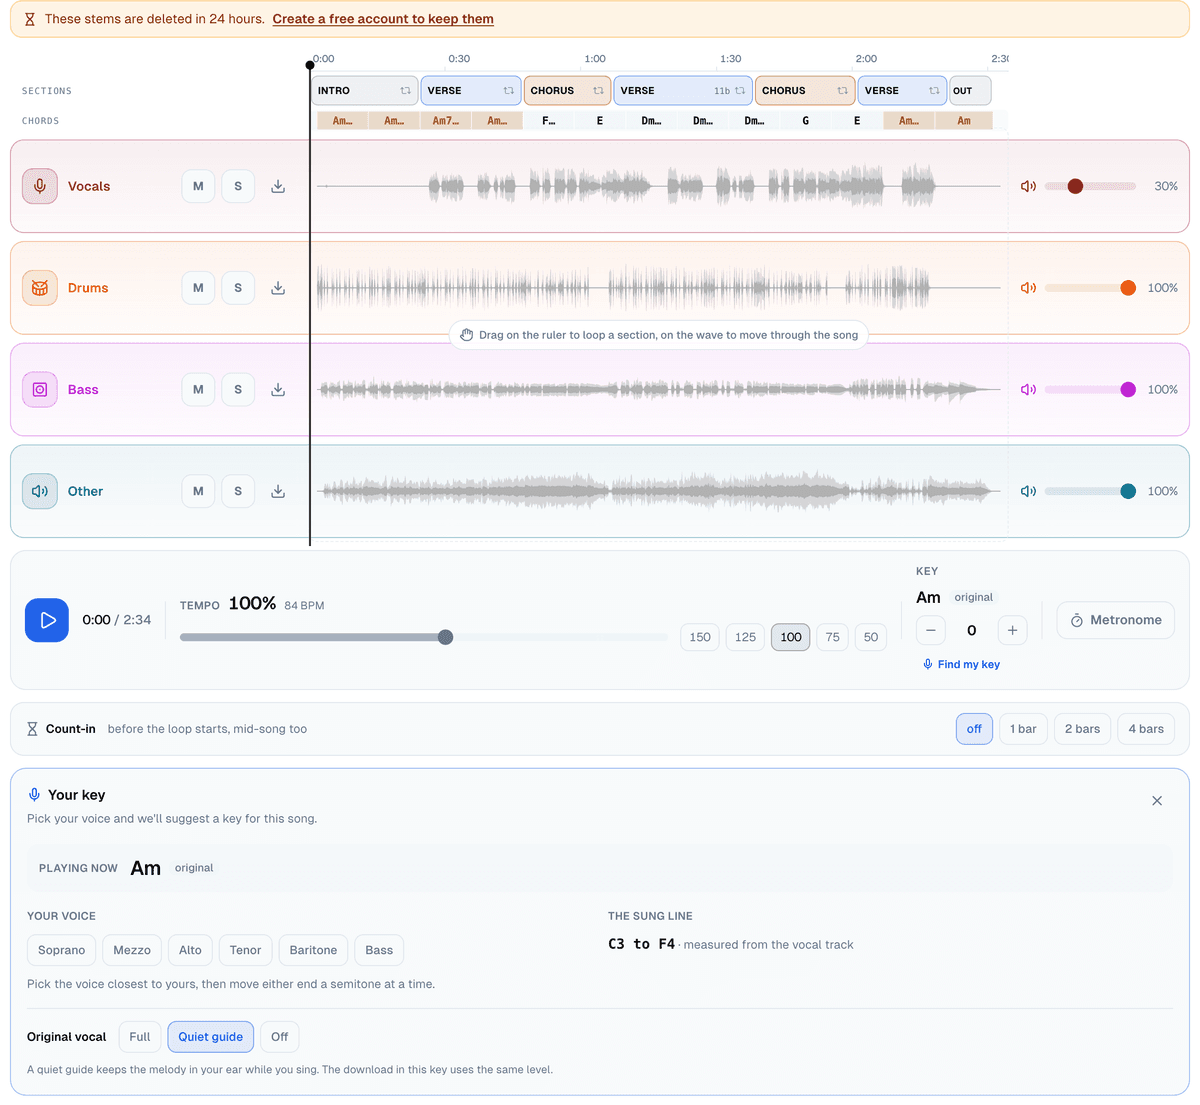This screenshot has width=1200, height=1105.
Task: Jump to the OUT section
Action: click(x=970, y=91)
